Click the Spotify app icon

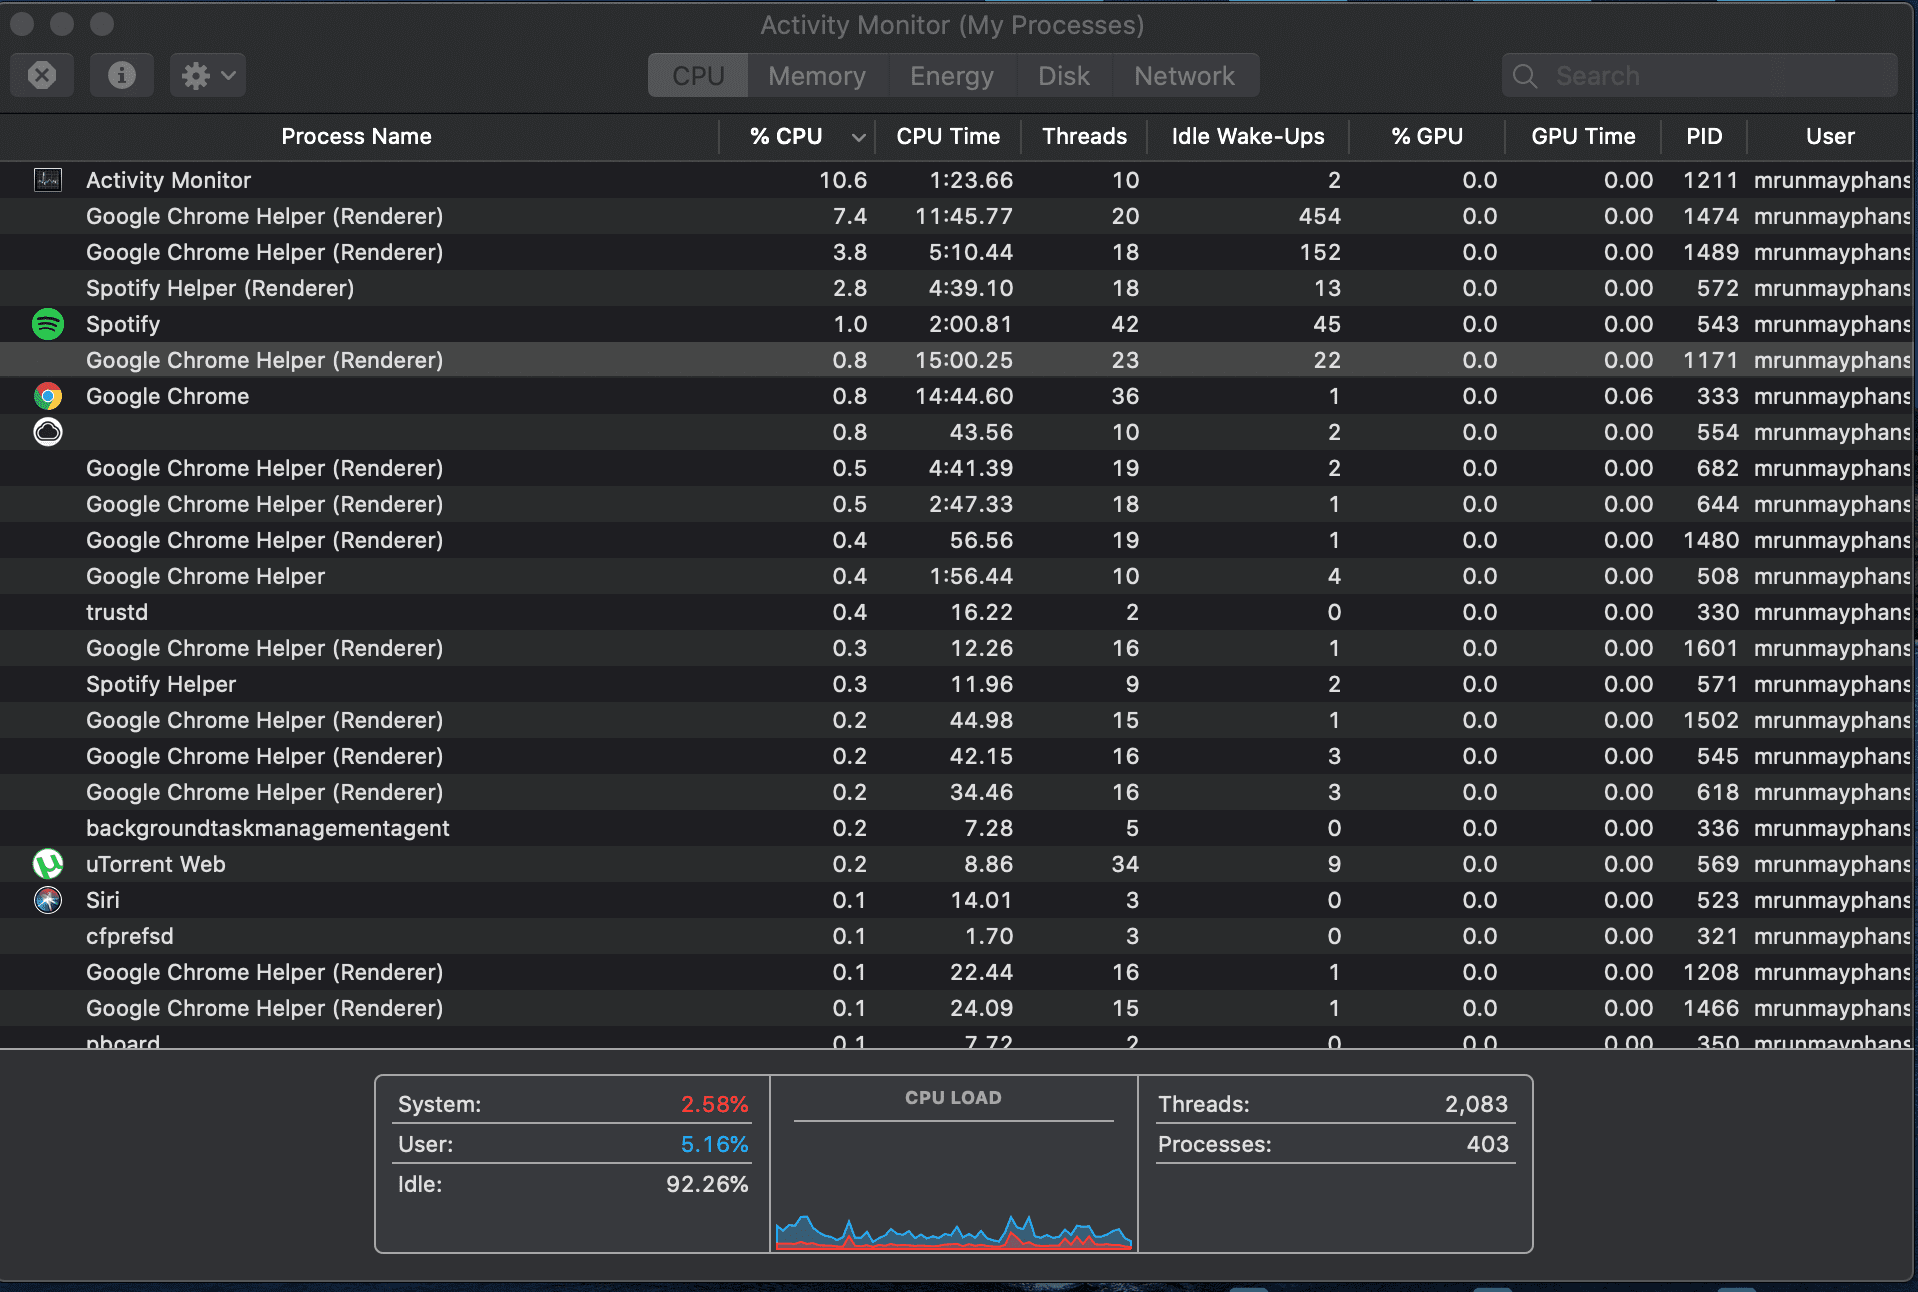48,324
